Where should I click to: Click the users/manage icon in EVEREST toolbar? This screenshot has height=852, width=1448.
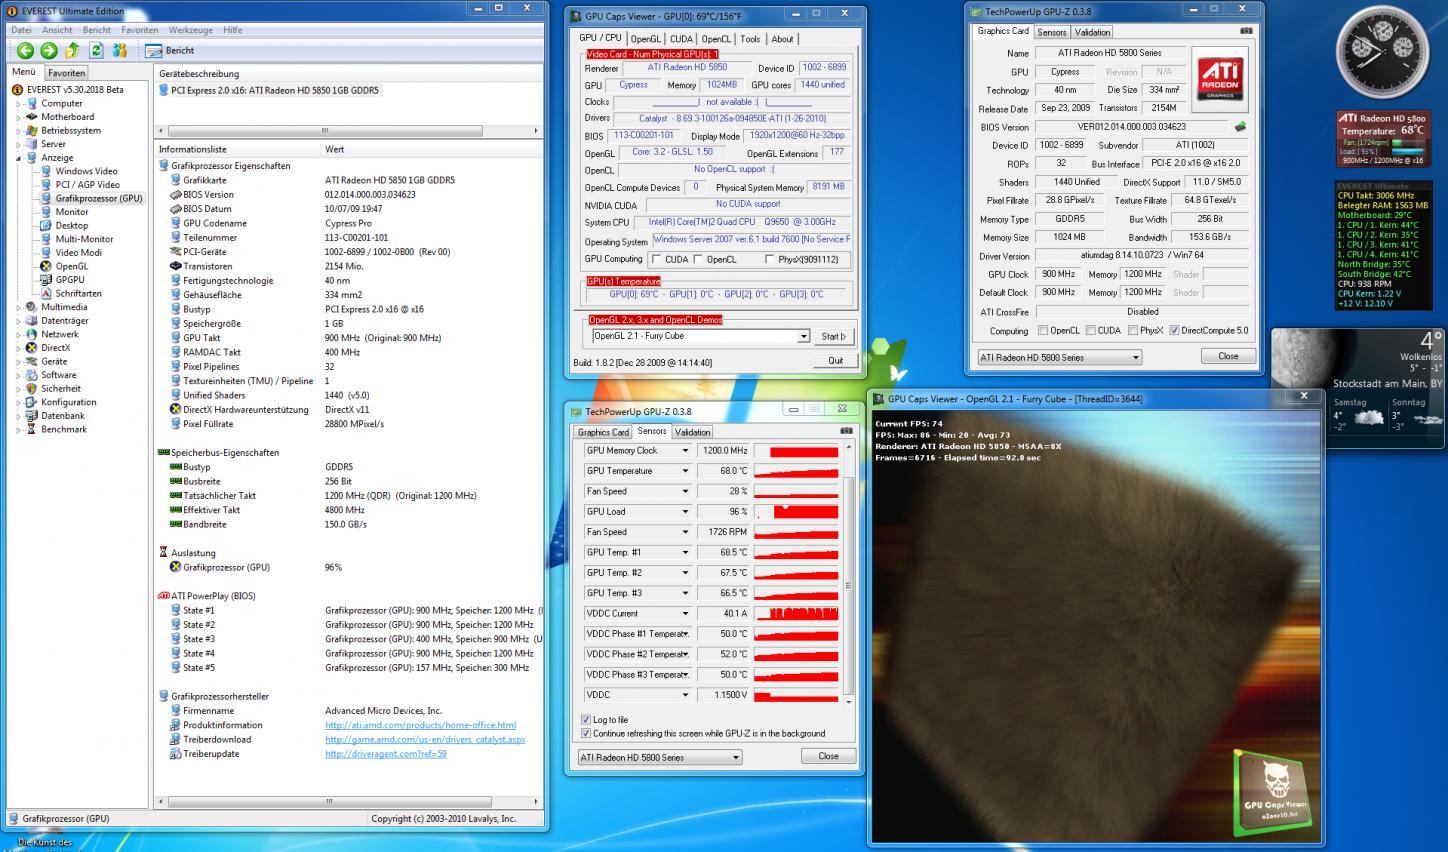coord(120,50)
